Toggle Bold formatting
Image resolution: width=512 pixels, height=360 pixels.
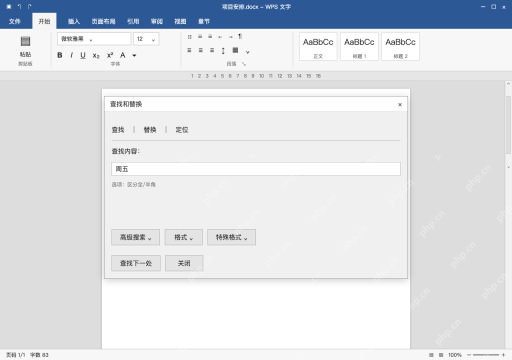click(x=60, y=55)
